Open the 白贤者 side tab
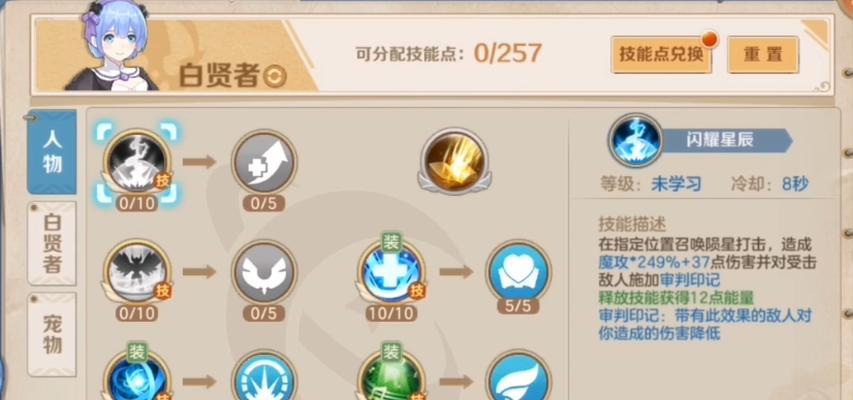 coord(52,243)
